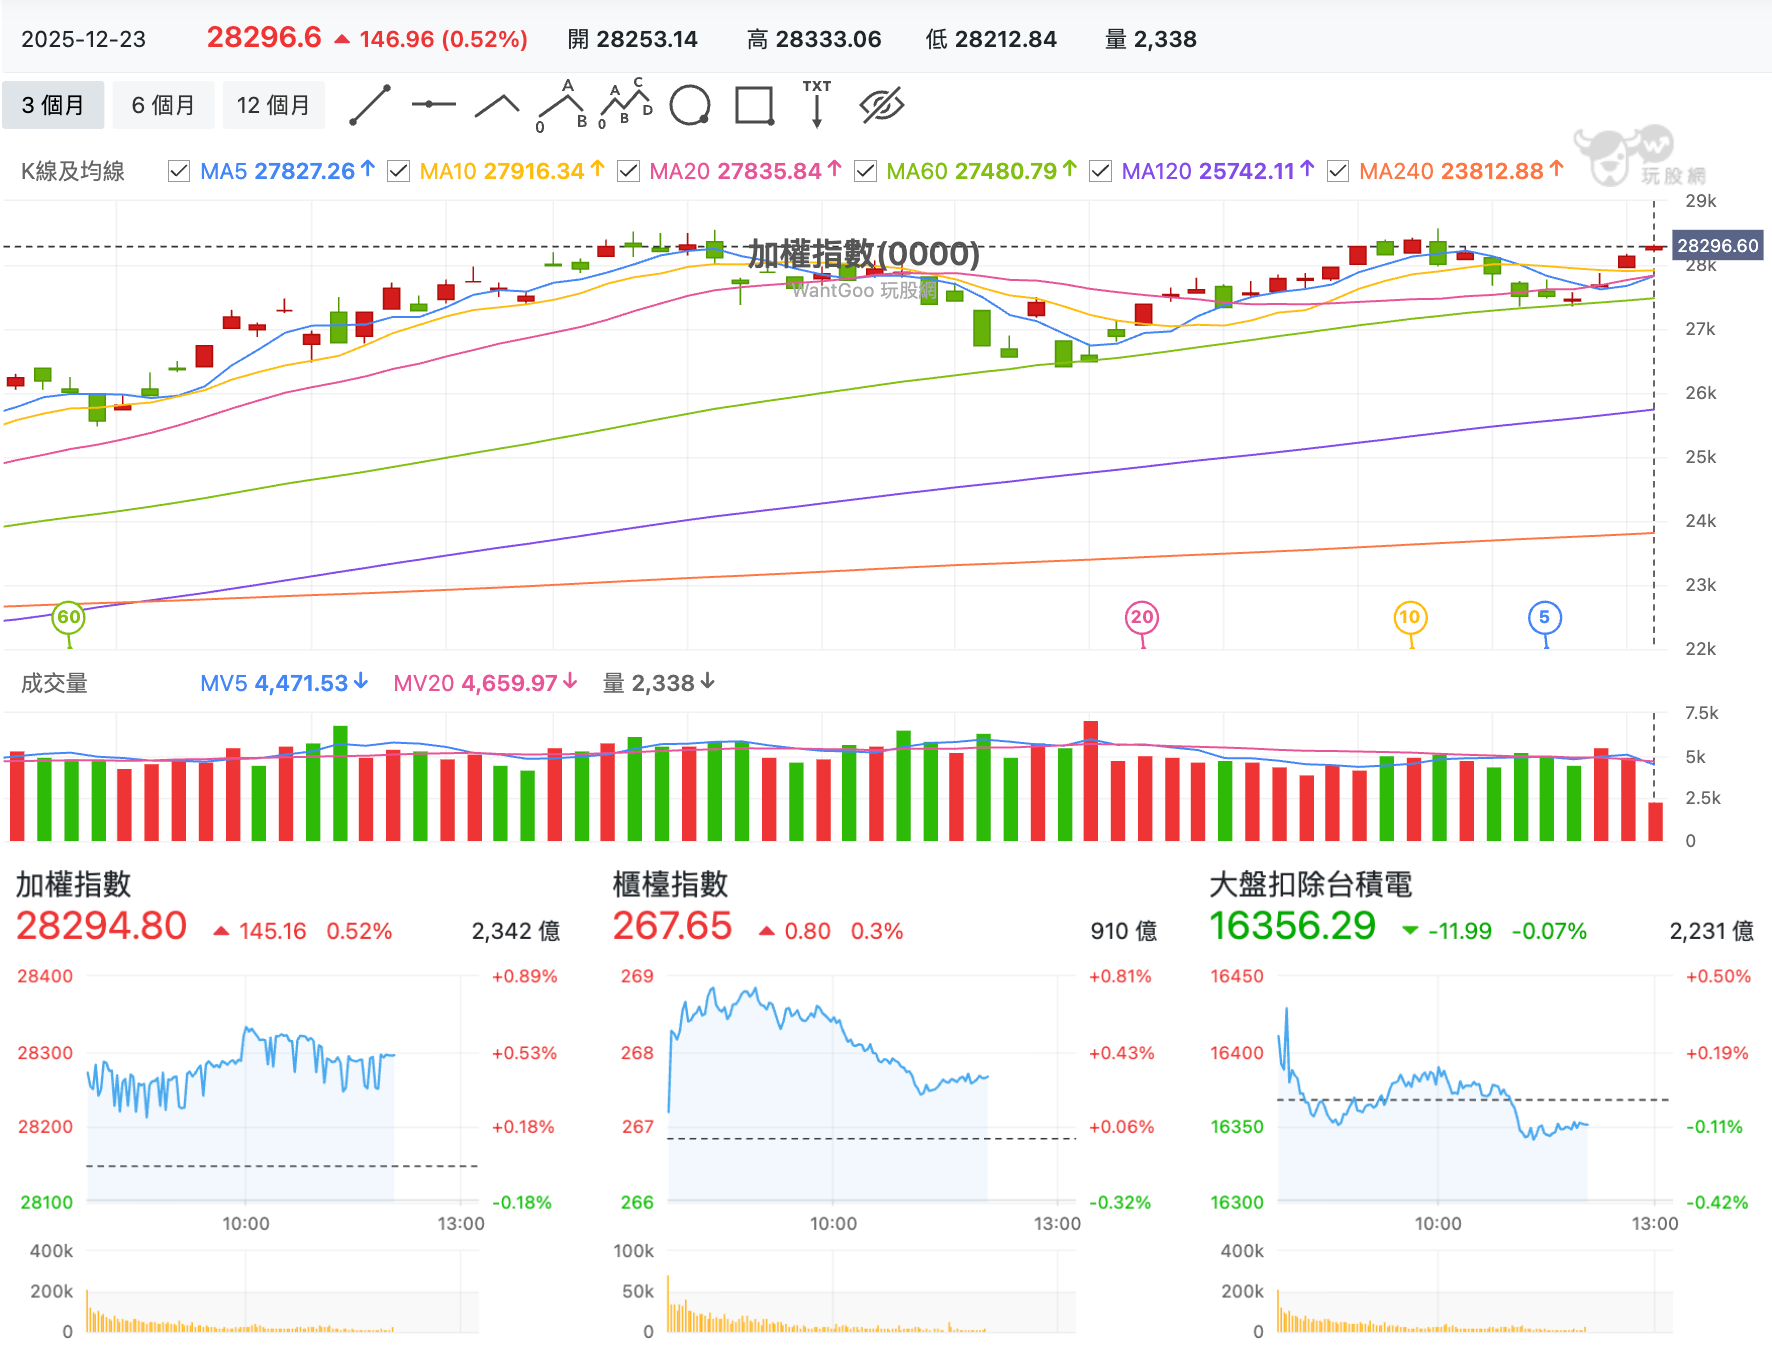The image size is (1772, 1361).
Task: Open the 大盤扣除台積電 heading
Action: 1310,884
